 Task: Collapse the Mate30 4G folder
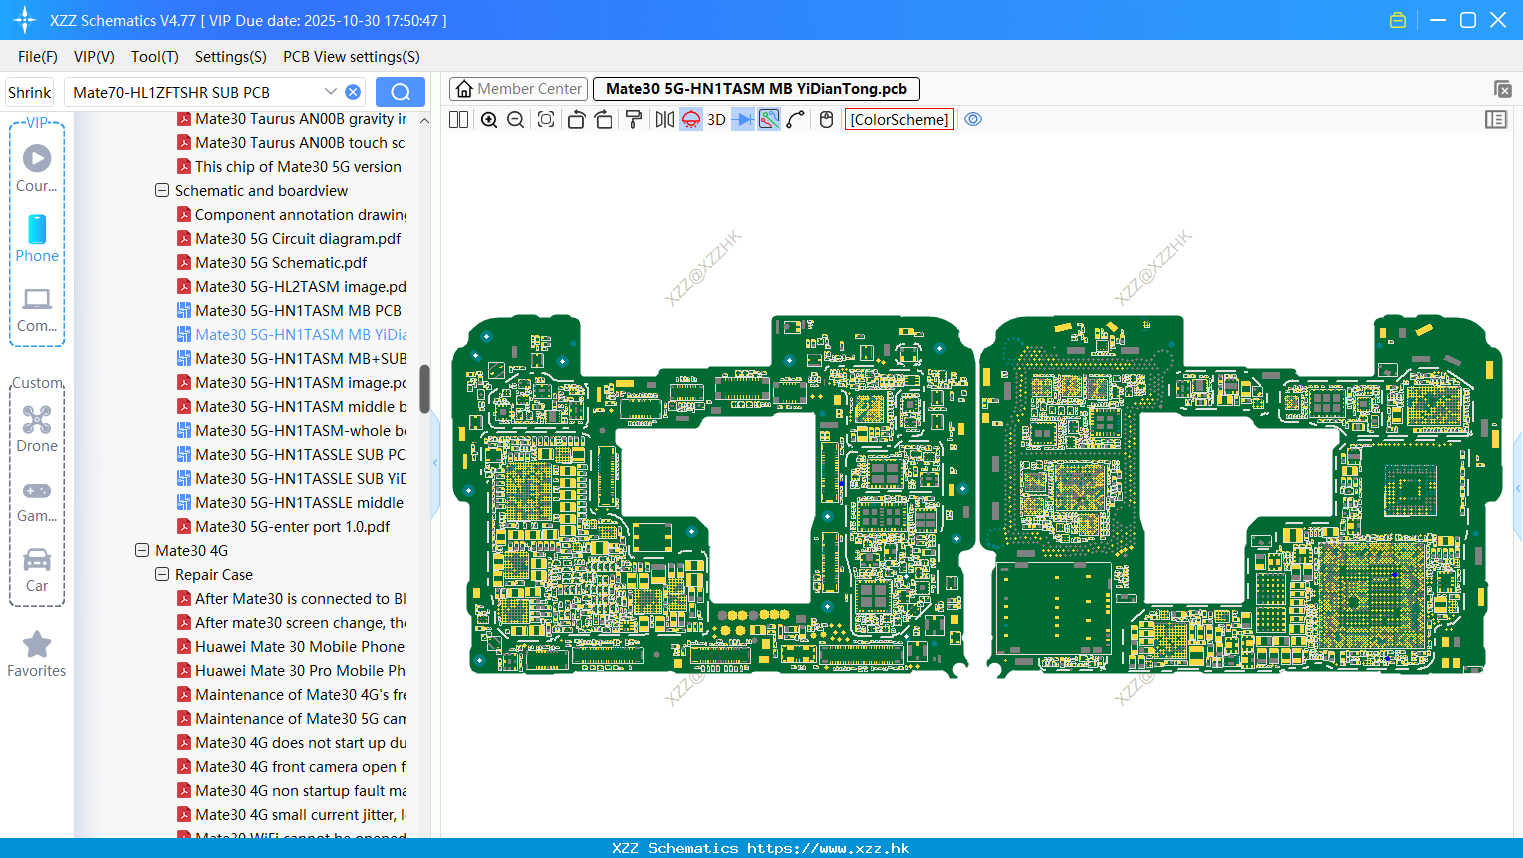click(x=142, y=550)
